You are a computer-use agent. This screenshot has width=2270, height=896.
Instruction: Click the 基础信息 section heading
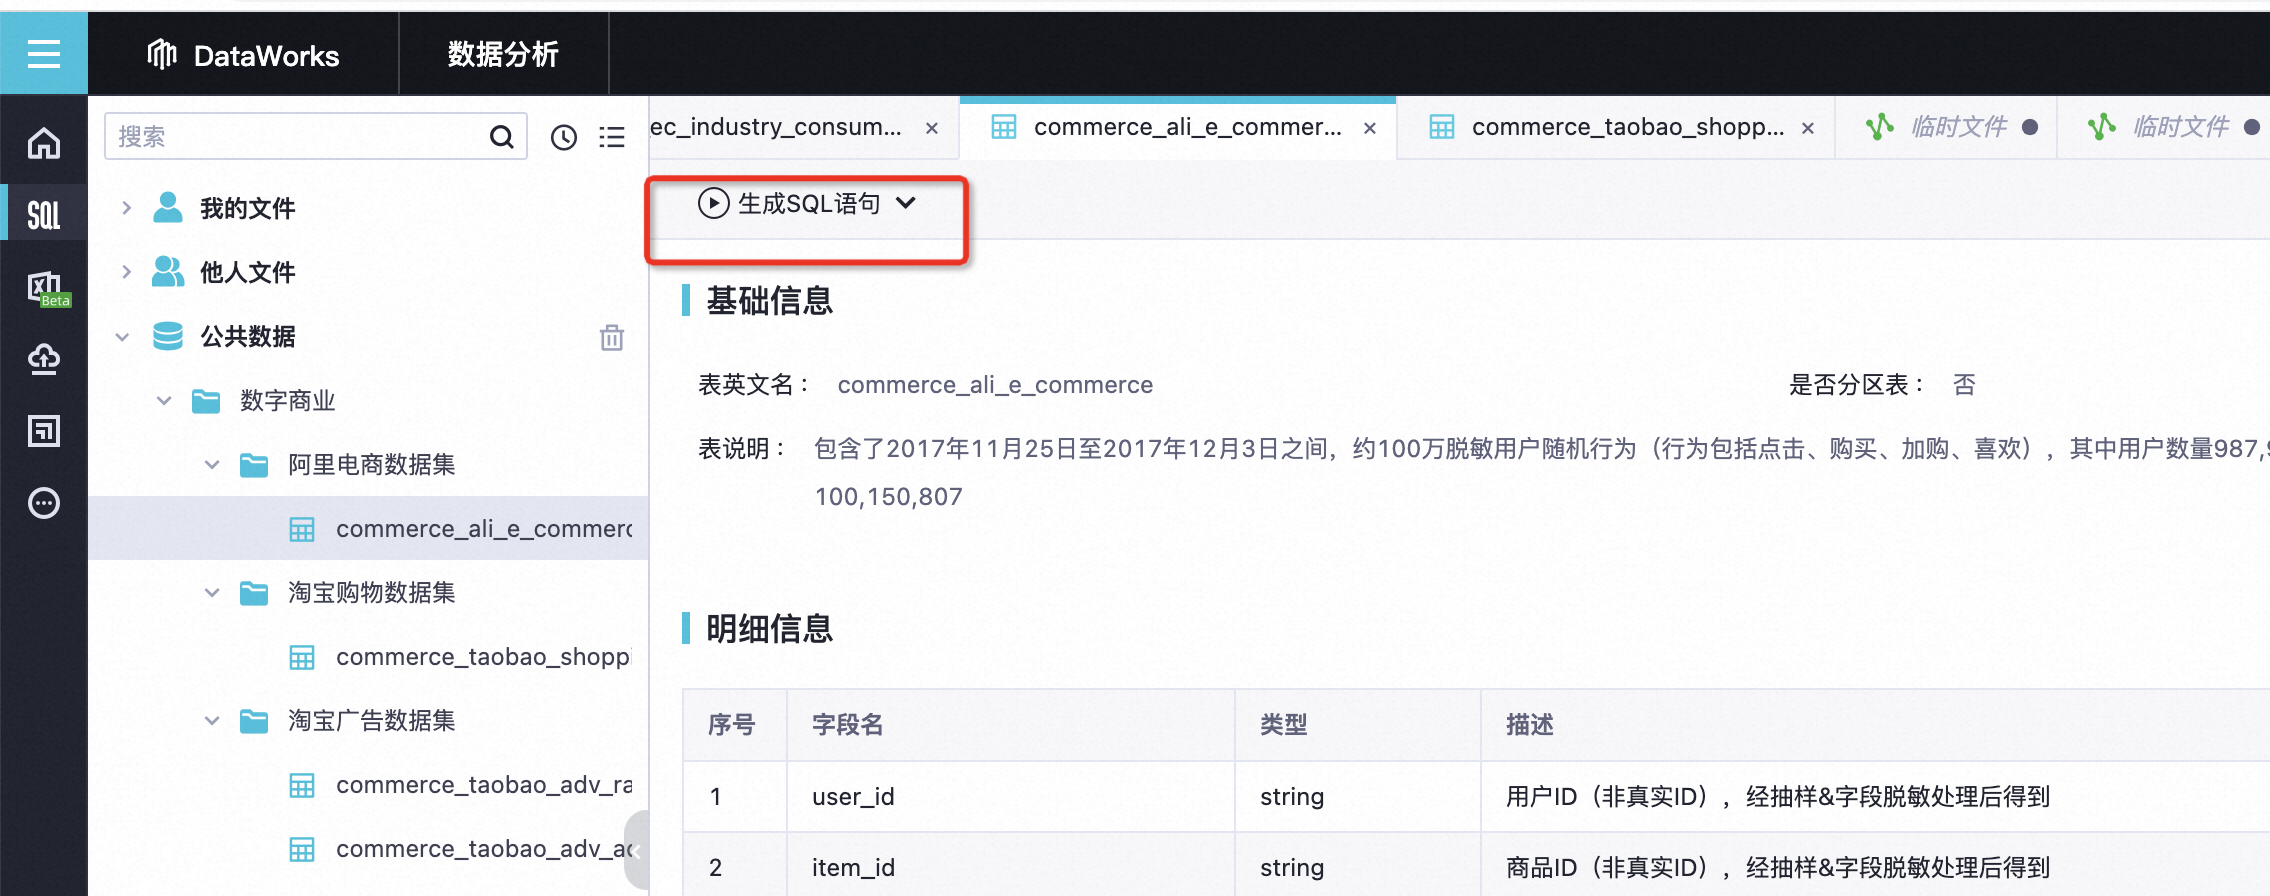(x=769, y=301)
